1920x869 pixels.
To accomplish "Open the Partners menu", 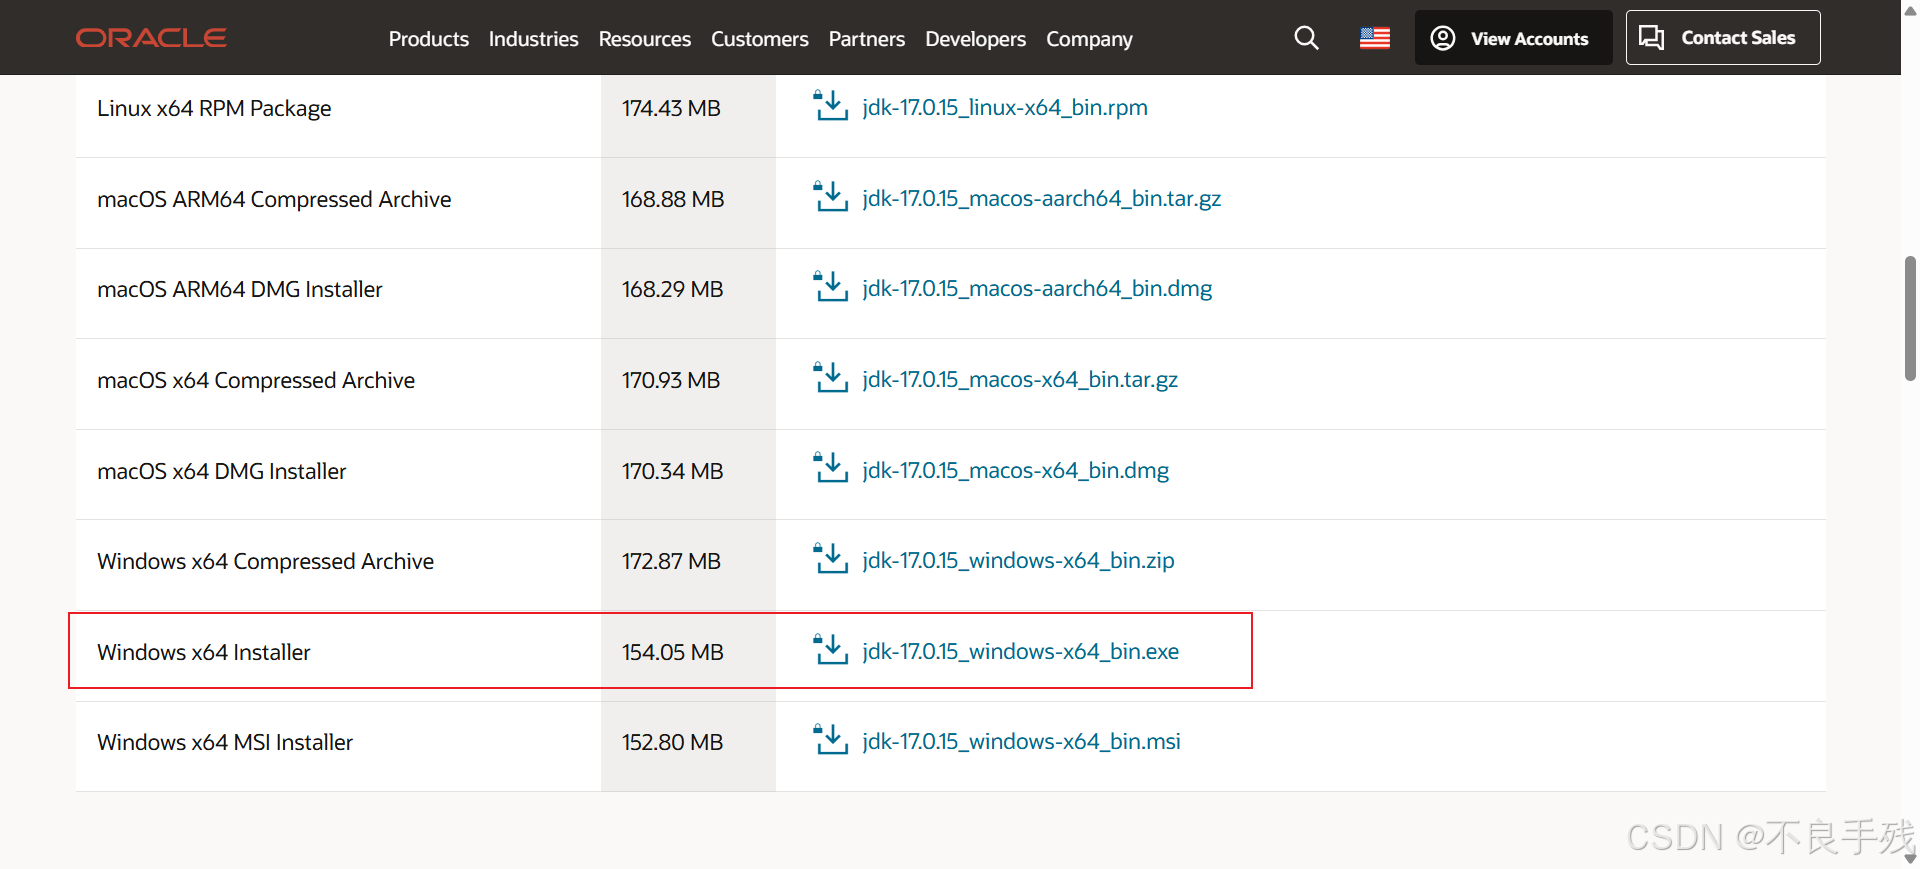I will pos(866,39).
